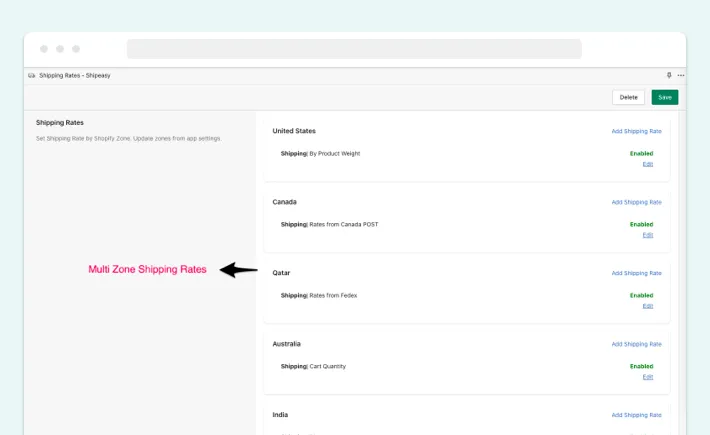Edit the By Product Weight rate

648,164
